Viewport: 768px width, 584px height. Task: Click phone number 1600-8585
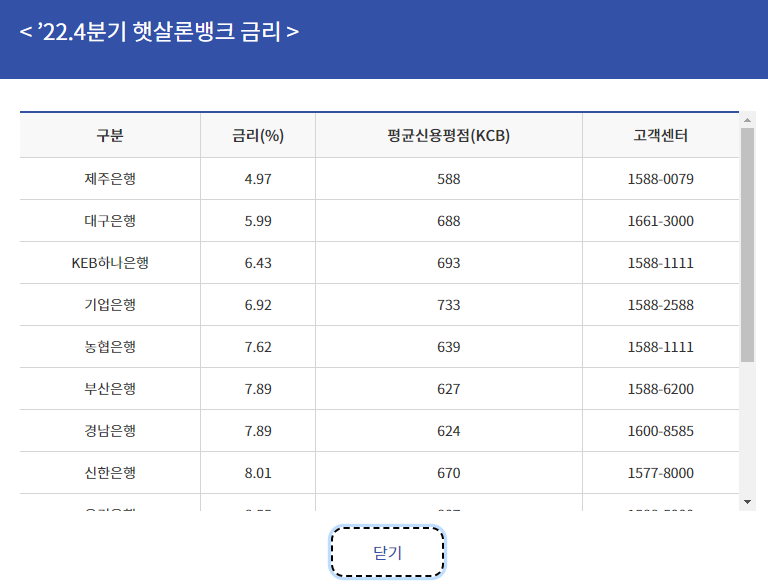pyautogui.click(x=661, y=431)
